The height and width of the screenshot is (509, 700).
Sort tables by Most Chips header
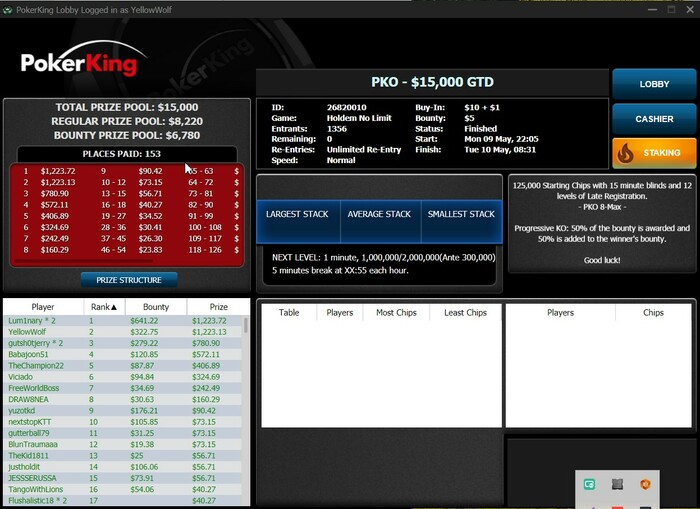point(396,313)
